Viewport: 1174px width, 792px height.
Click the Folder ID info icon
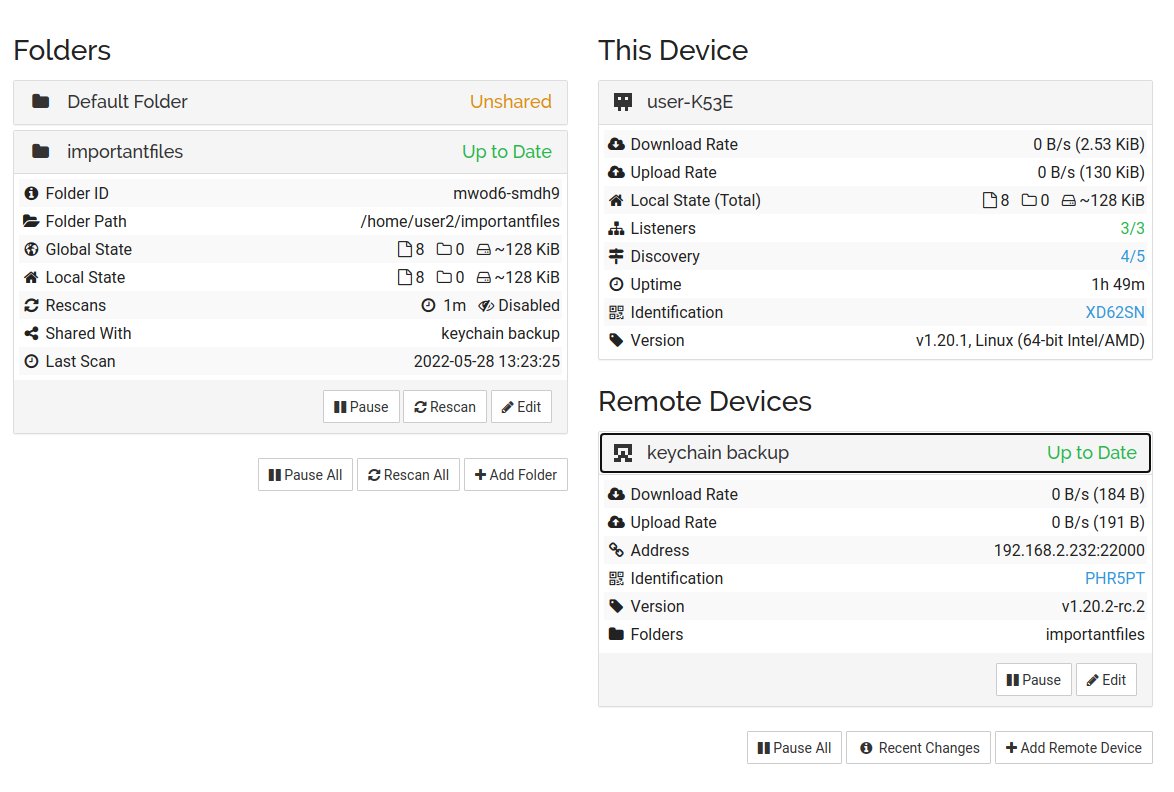coord(31,193)
